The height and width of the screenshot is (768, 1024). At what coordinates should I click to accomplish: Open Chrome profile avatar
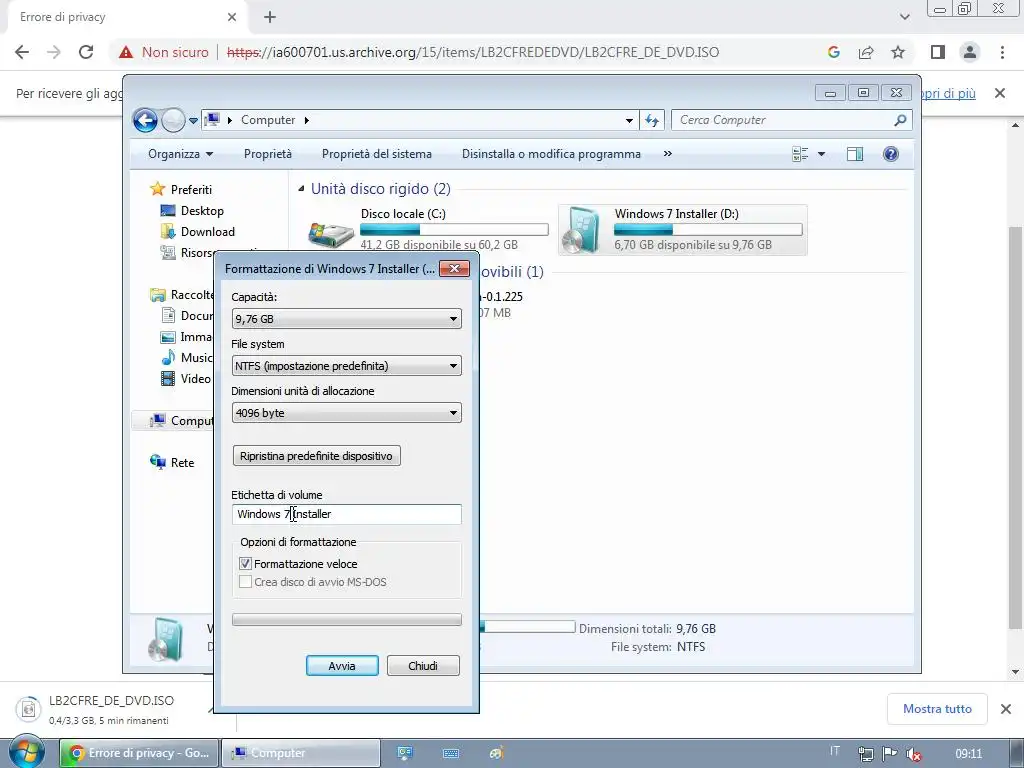(970, 52)
